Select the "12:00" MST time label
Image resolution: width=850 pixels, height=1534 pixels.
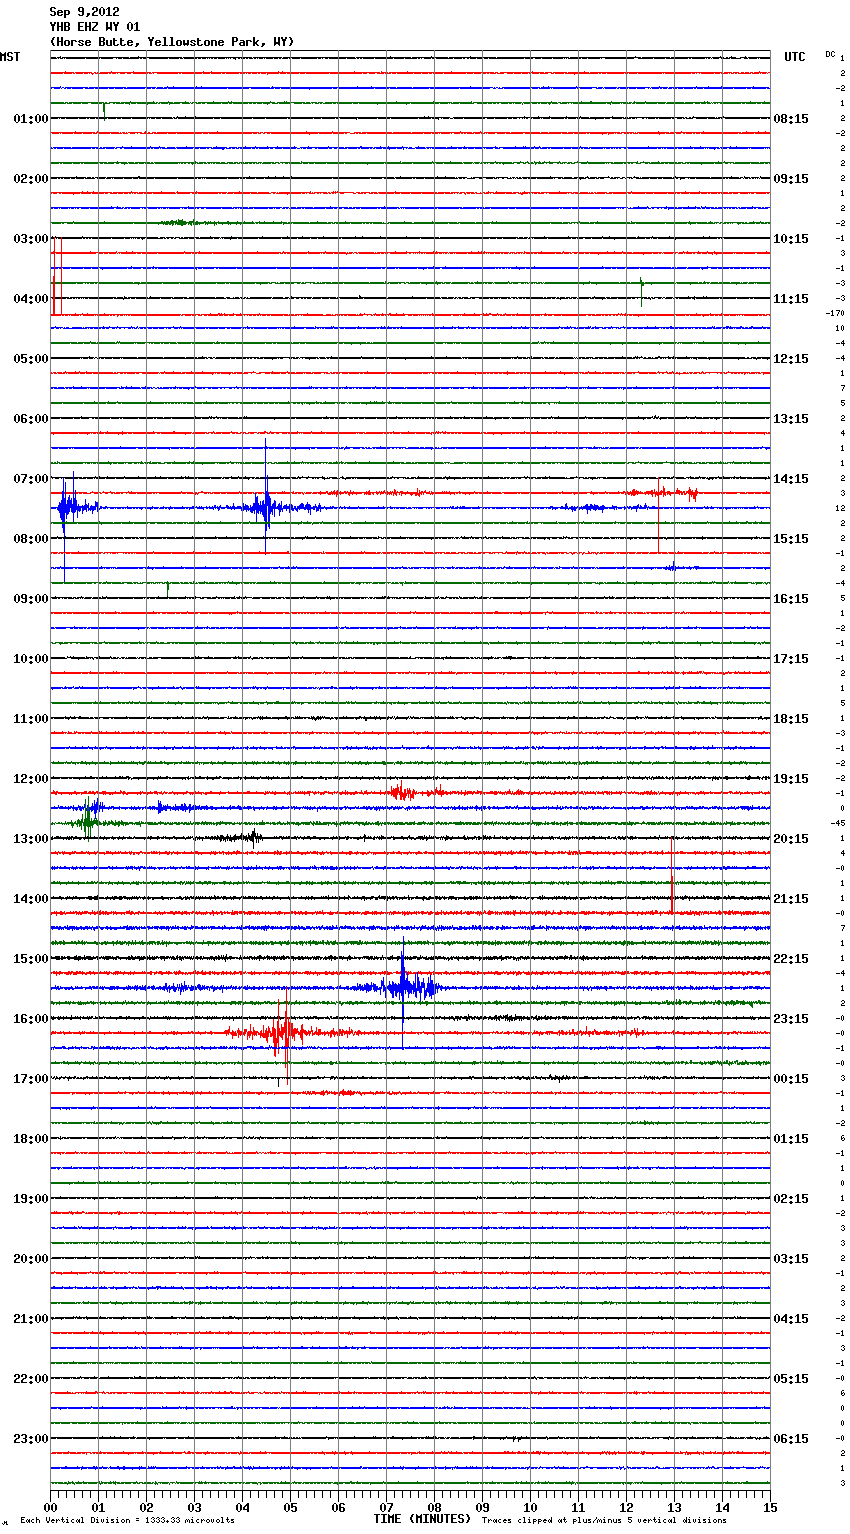[x=31, y=779]
